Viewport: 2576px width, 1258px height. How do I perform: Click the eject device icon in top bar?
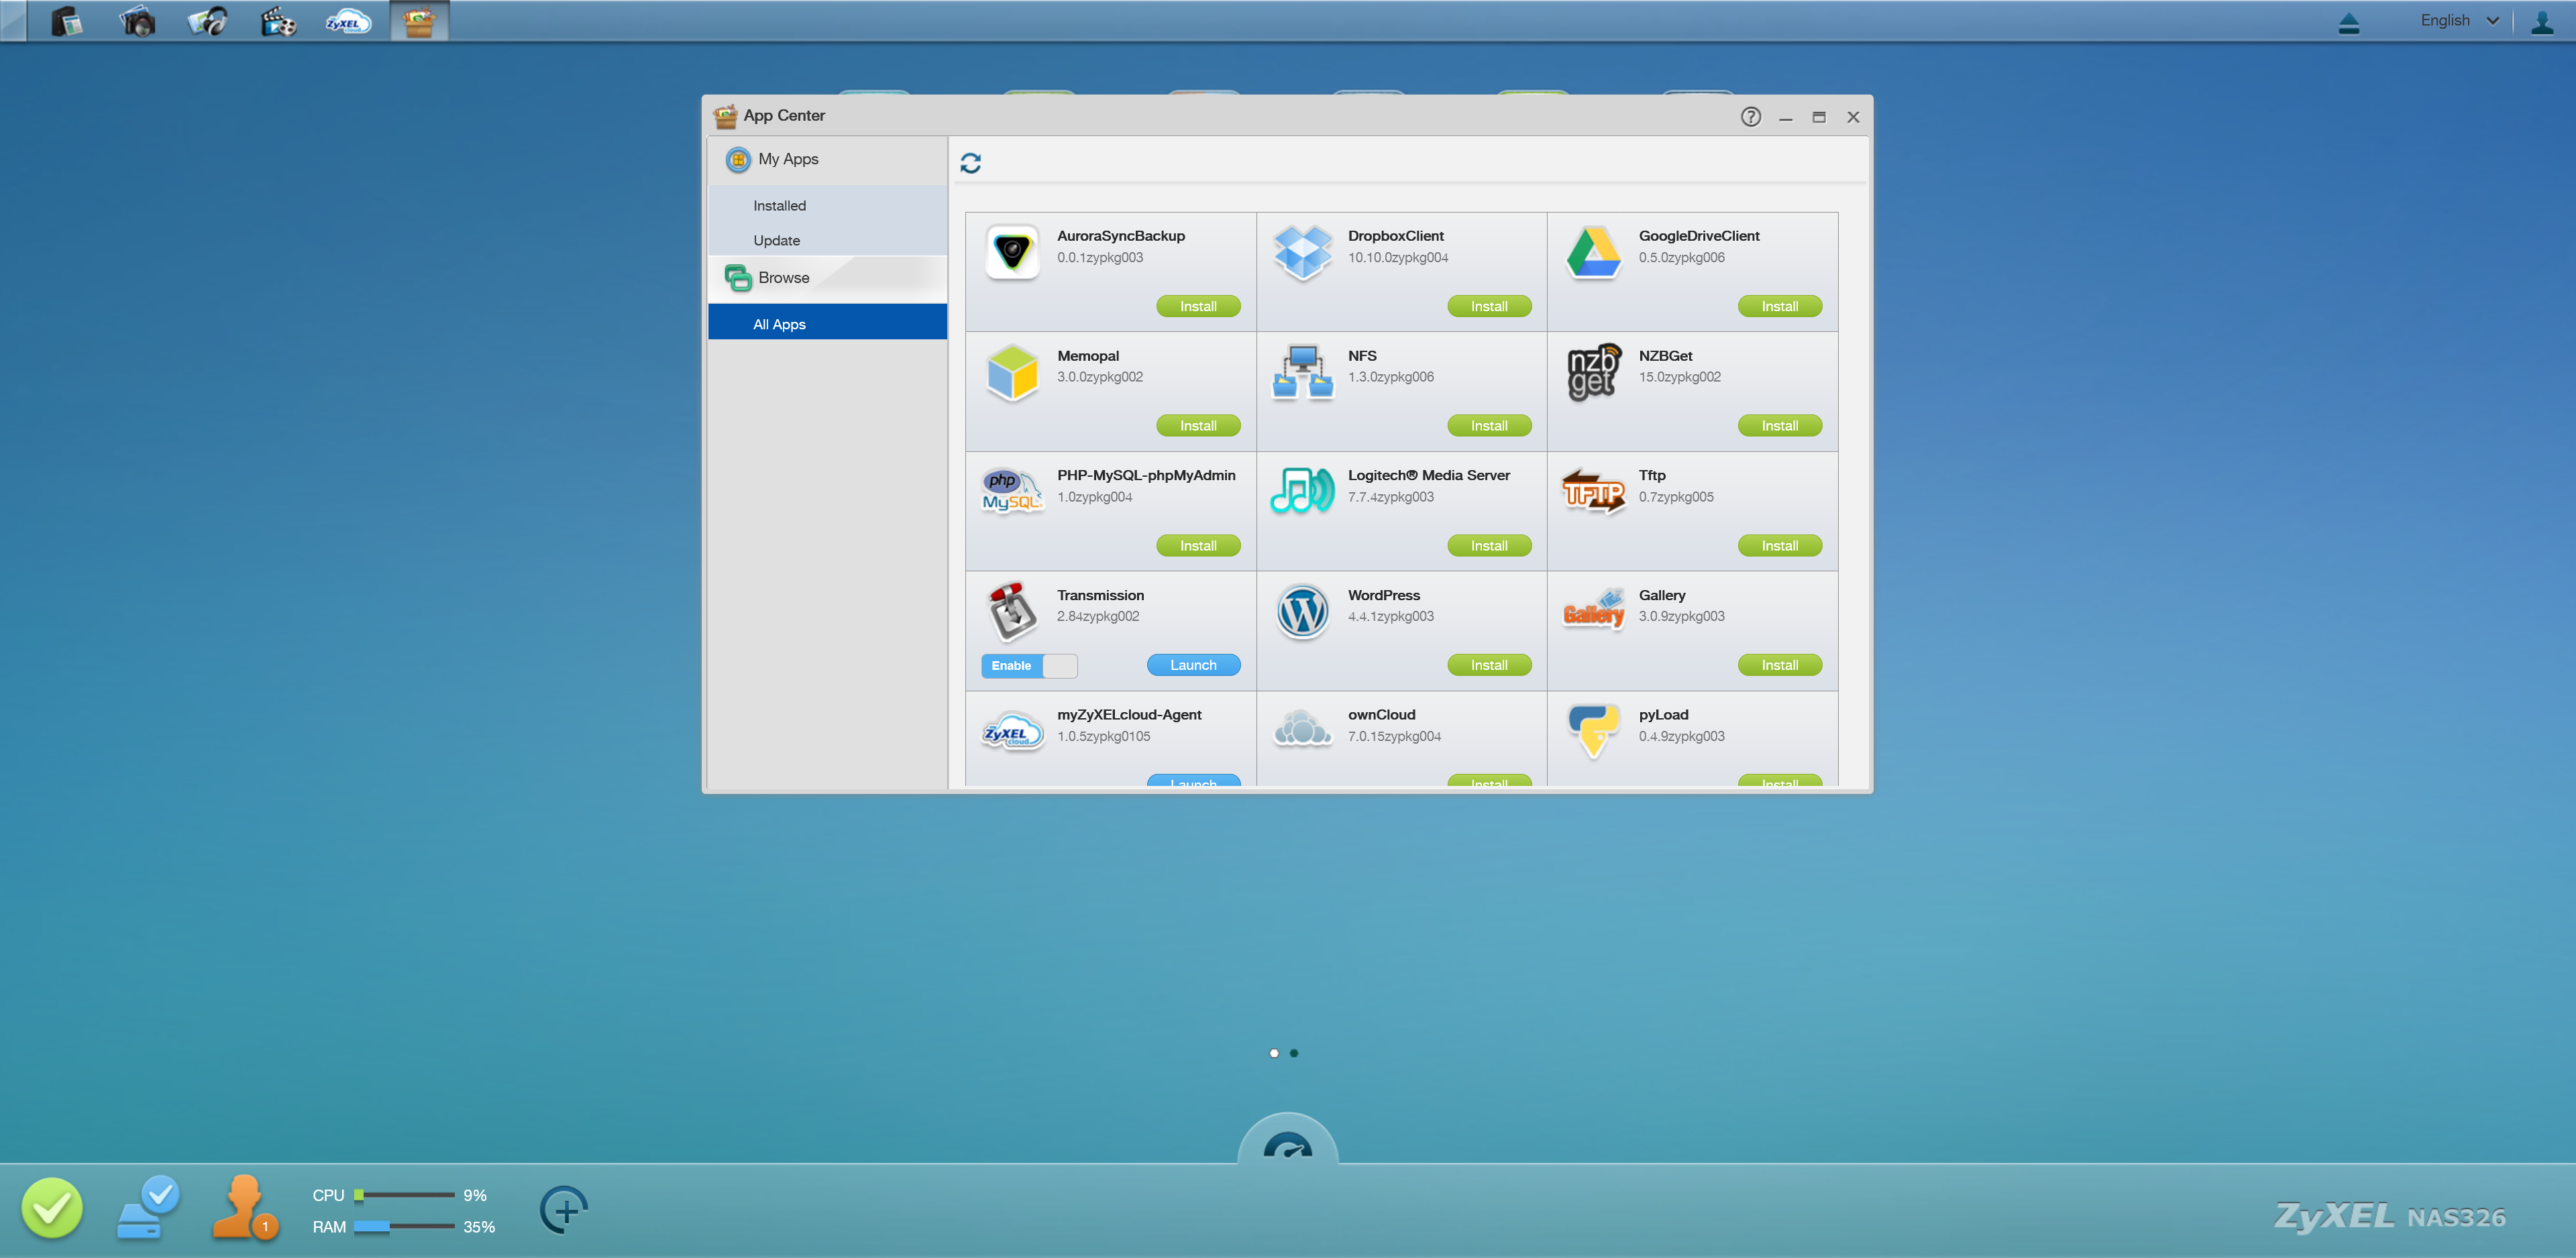(x=2349, y=22)
